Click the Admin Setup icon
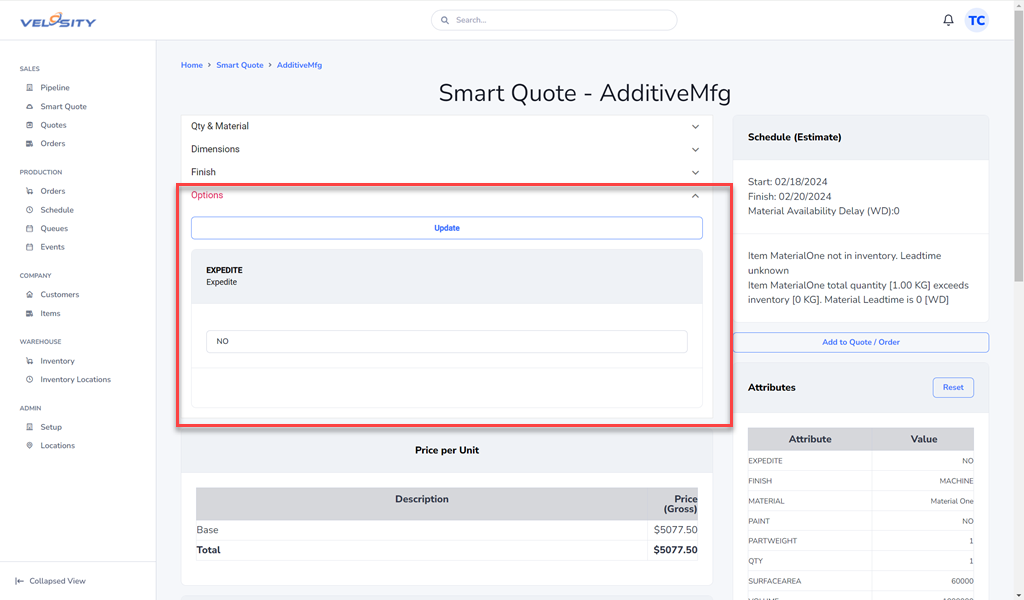The height and width of the screenshot is (600, 1024). tap(30, 427)
